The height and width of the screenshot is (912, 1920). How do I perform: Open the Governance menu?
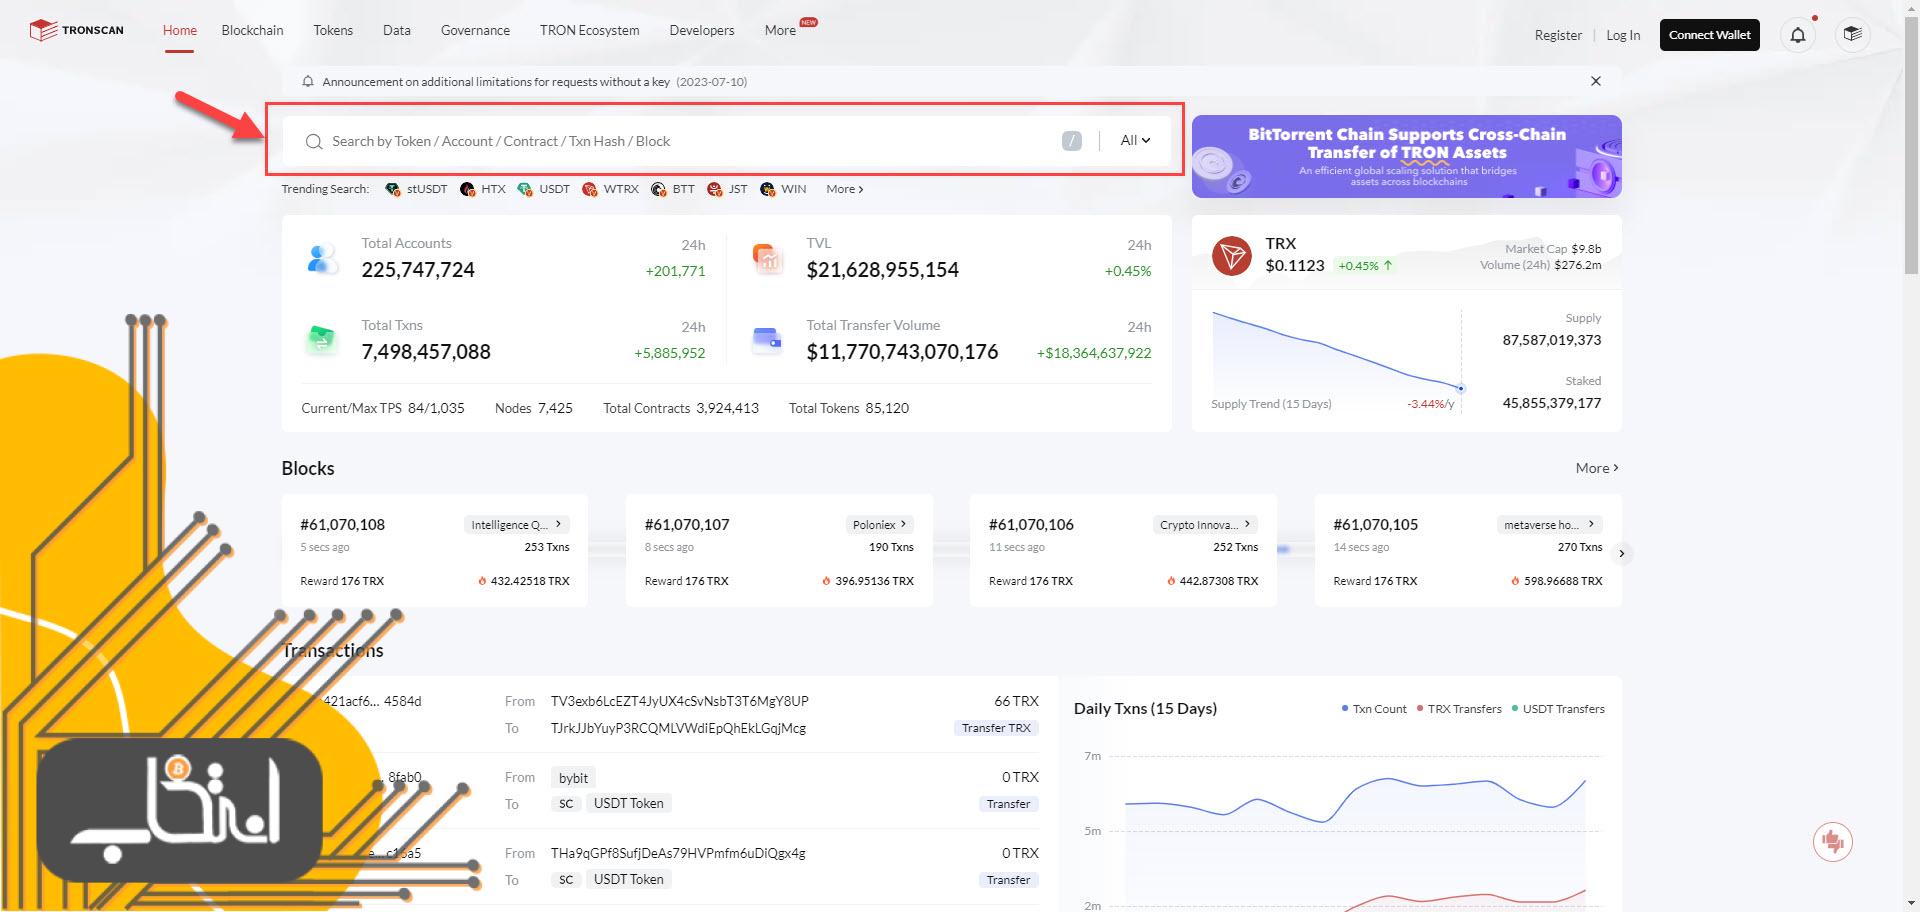coord(475,31)
